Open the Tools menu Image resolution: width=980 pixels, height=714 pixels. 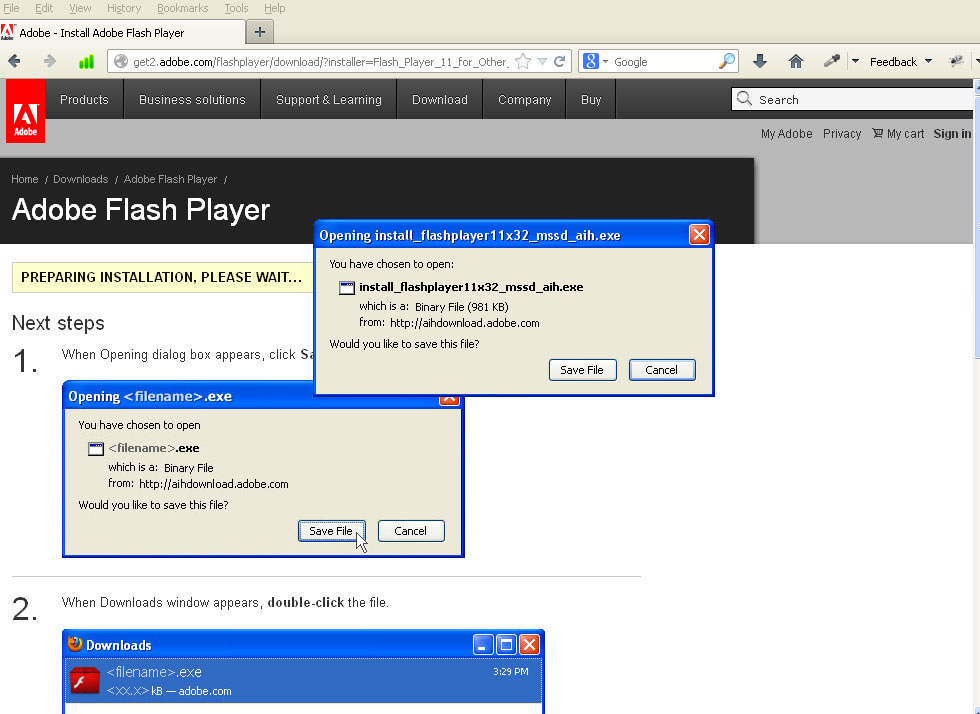[236, 8]
